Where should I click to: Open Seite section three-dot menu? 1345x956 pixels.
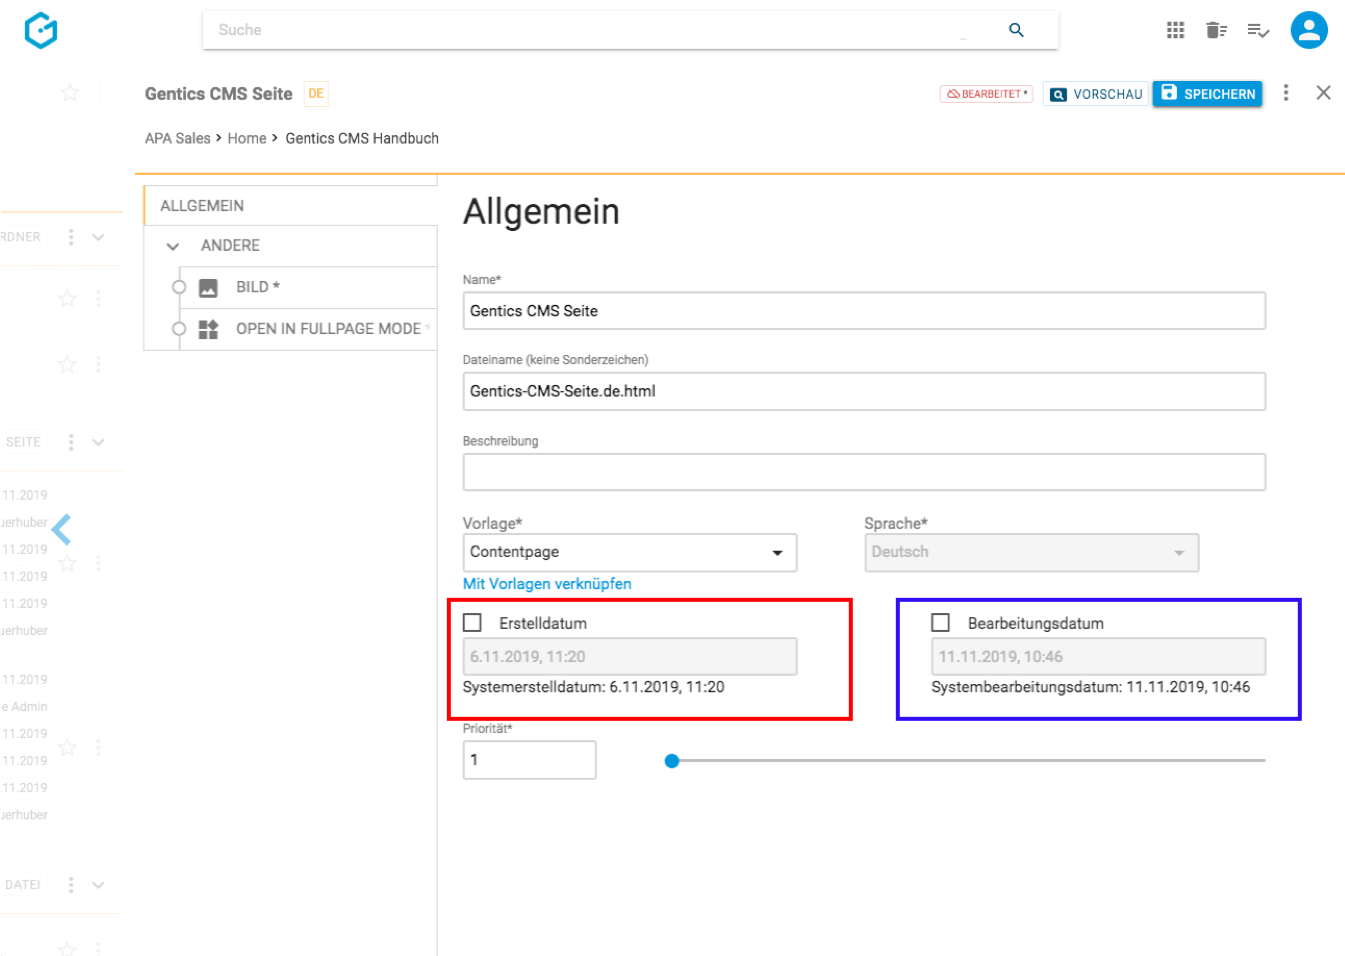point(71,442)
